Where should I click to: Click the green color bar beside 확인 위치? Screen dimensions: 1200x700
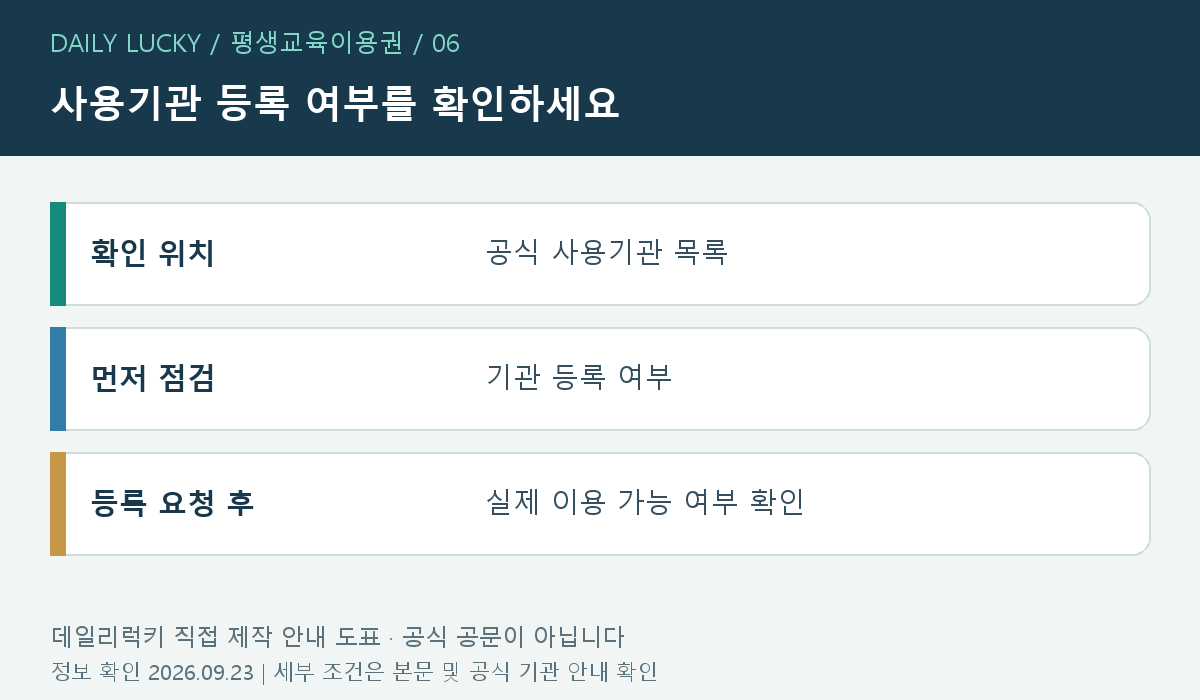click(x=58, y=254)
